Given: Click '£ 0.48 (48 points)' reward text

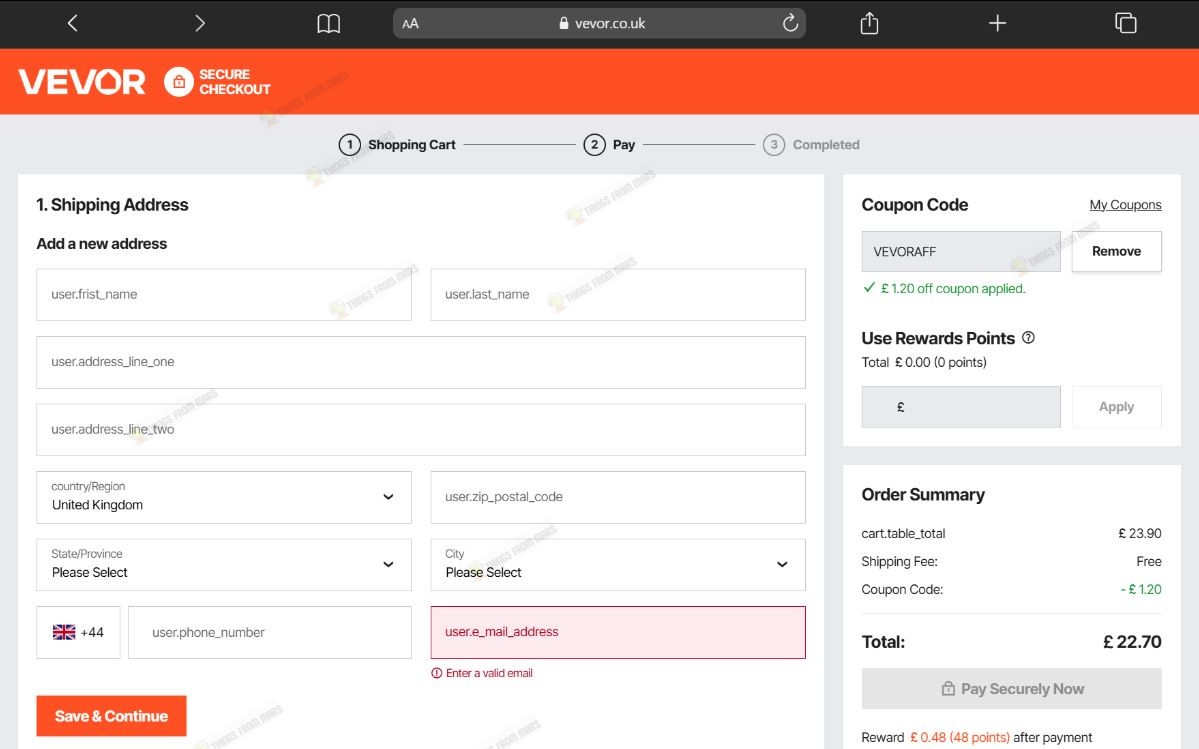Looking at the screenshot, I should pos(960,738).
